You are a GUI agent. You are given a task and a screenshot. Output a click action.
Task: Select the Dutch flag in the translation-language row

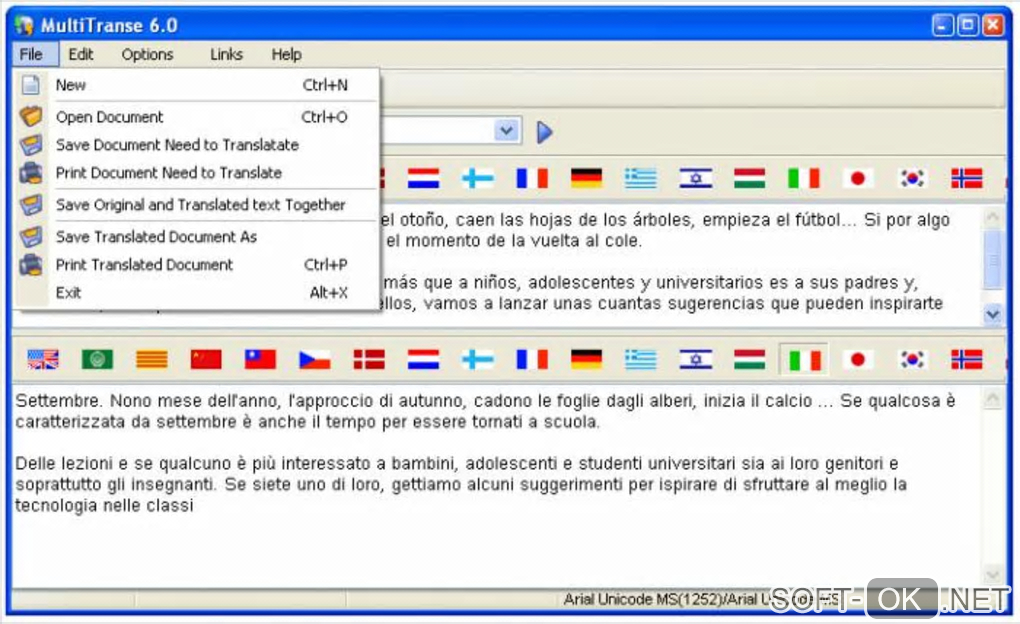[423, 359]
